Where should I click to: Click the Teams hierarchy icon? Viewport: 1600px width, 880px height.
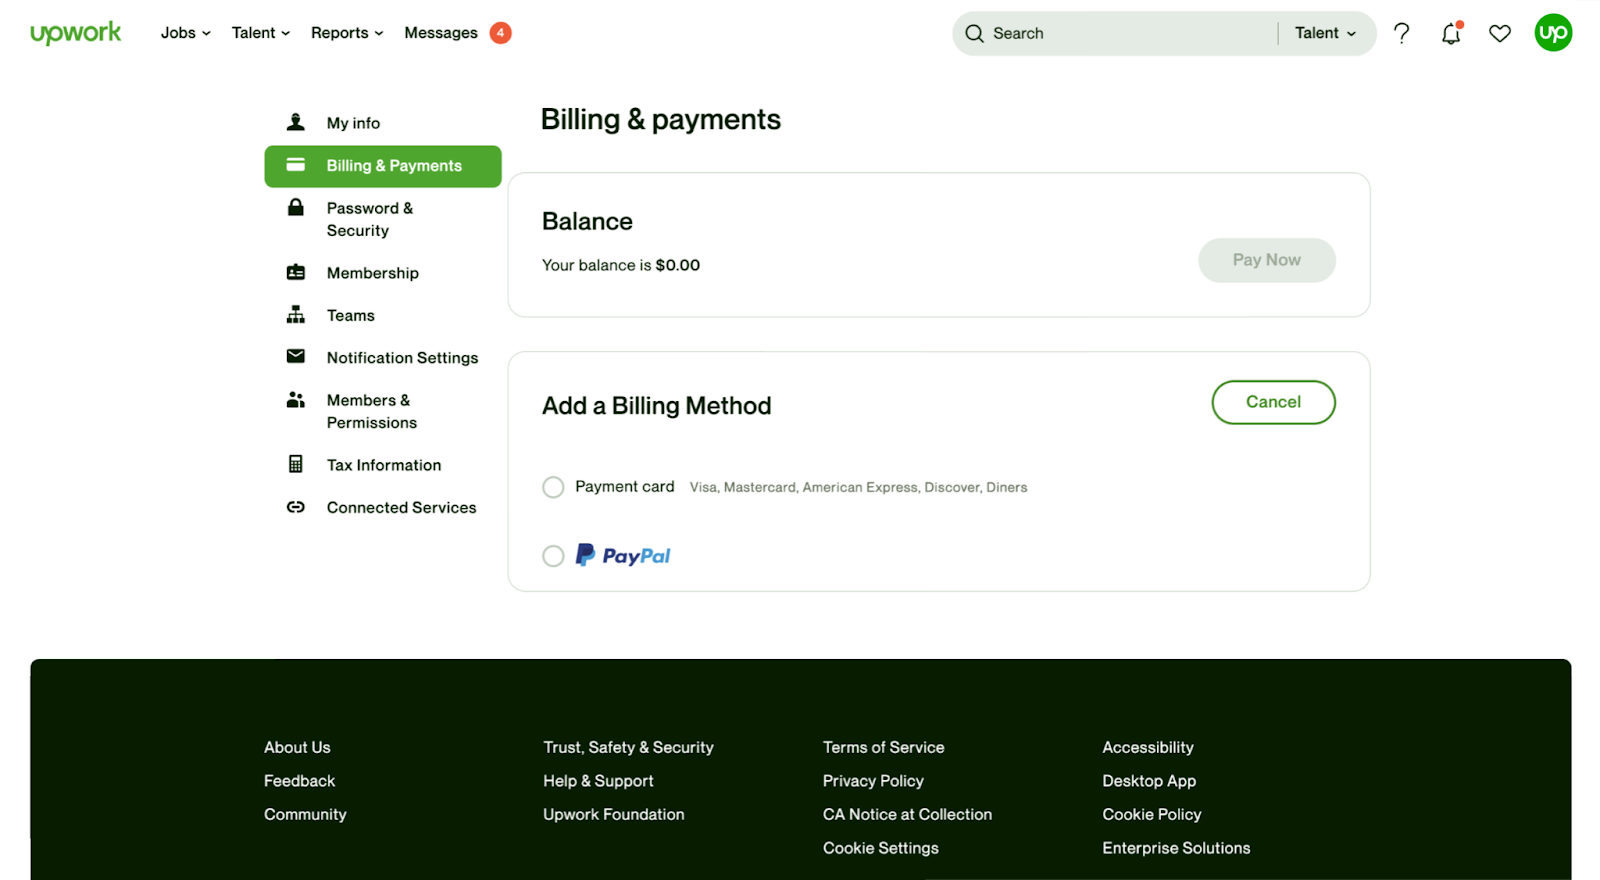[x=296, y=315]
